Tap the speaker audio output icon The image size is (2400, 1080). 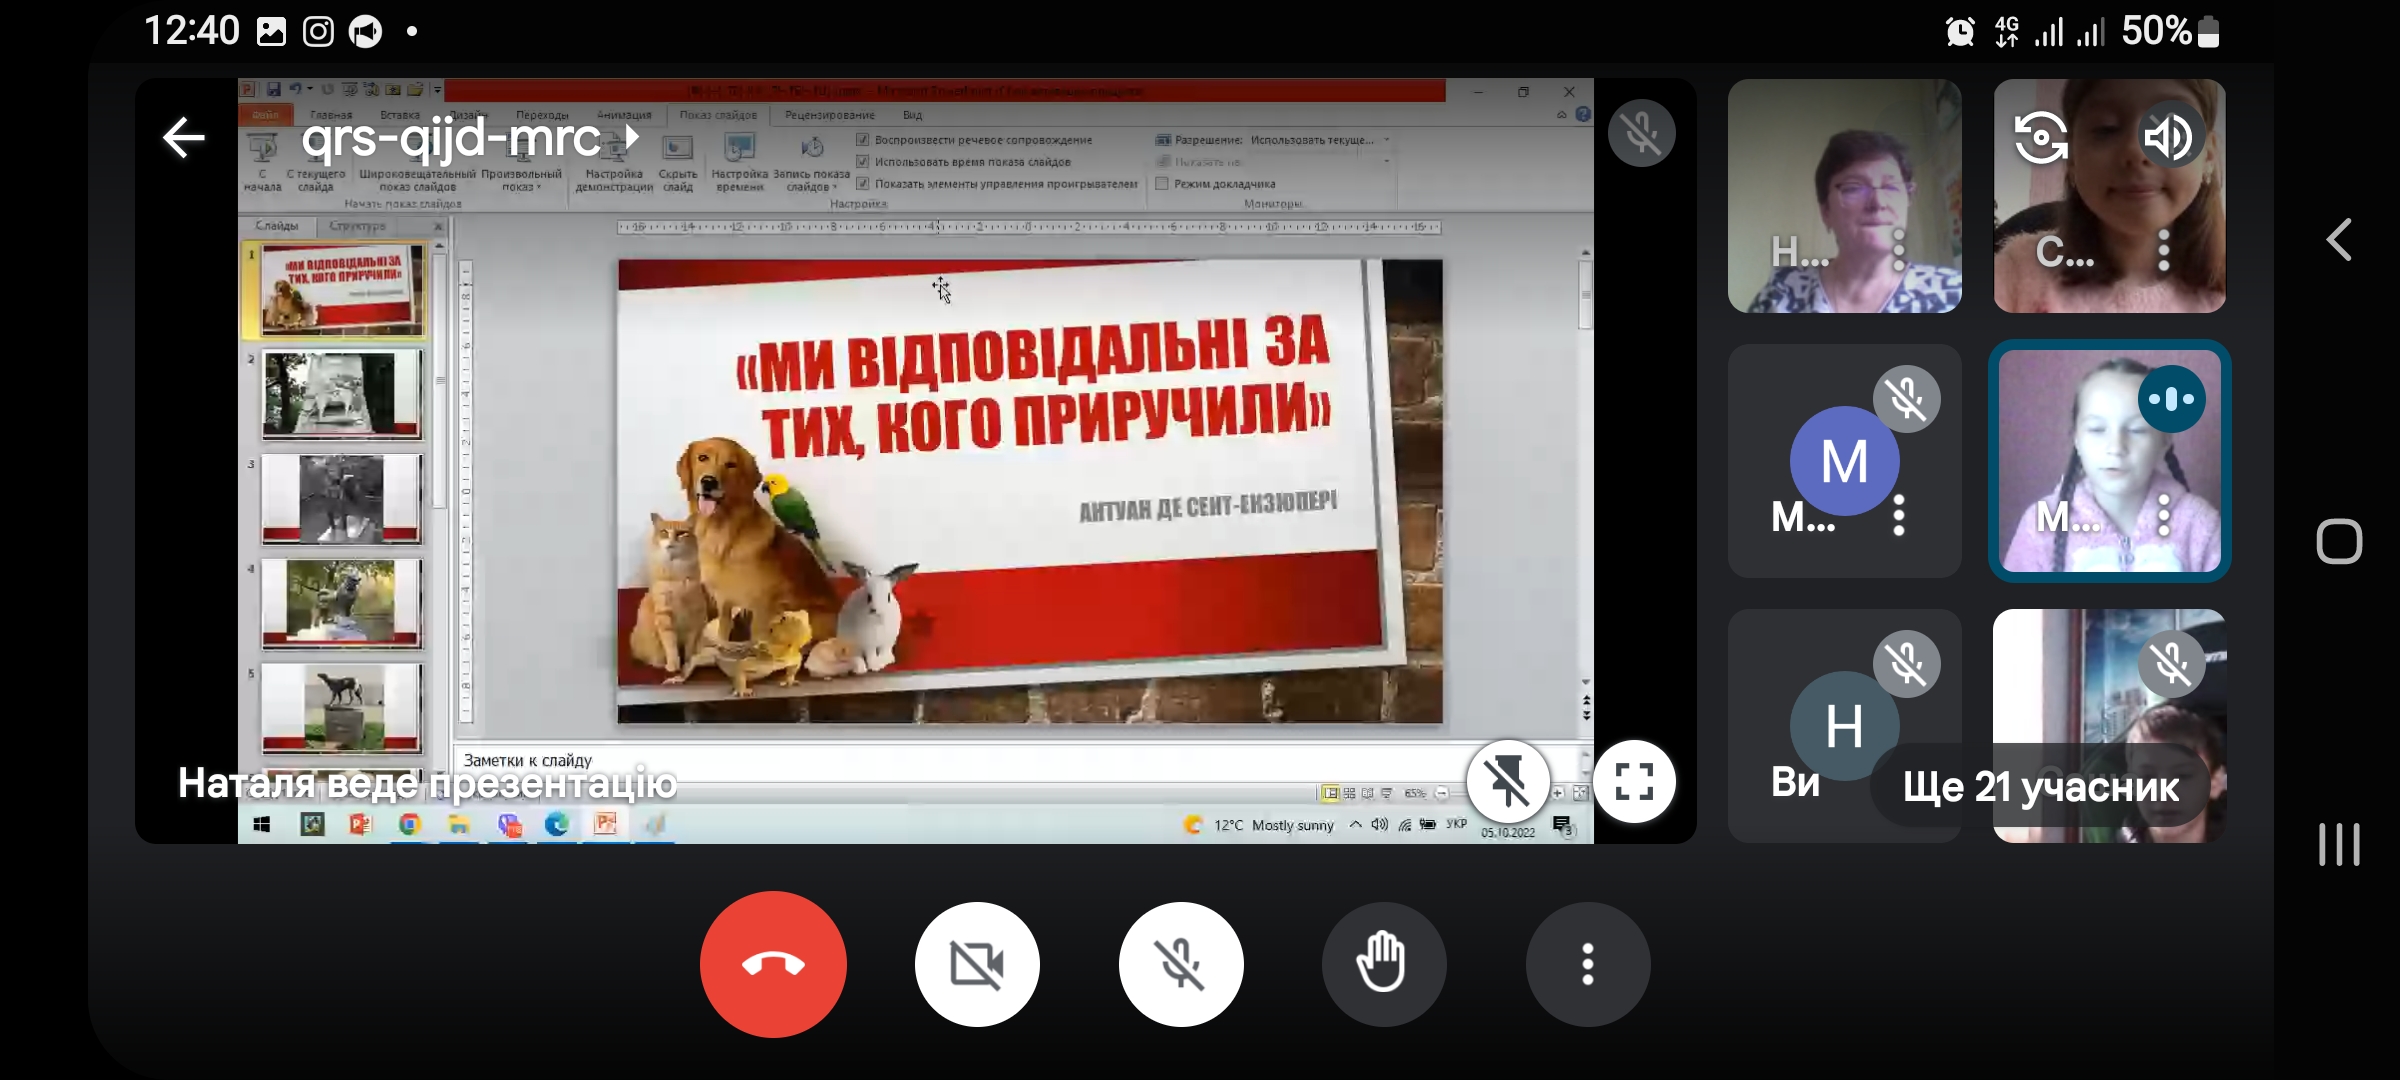click(2170, 138)
